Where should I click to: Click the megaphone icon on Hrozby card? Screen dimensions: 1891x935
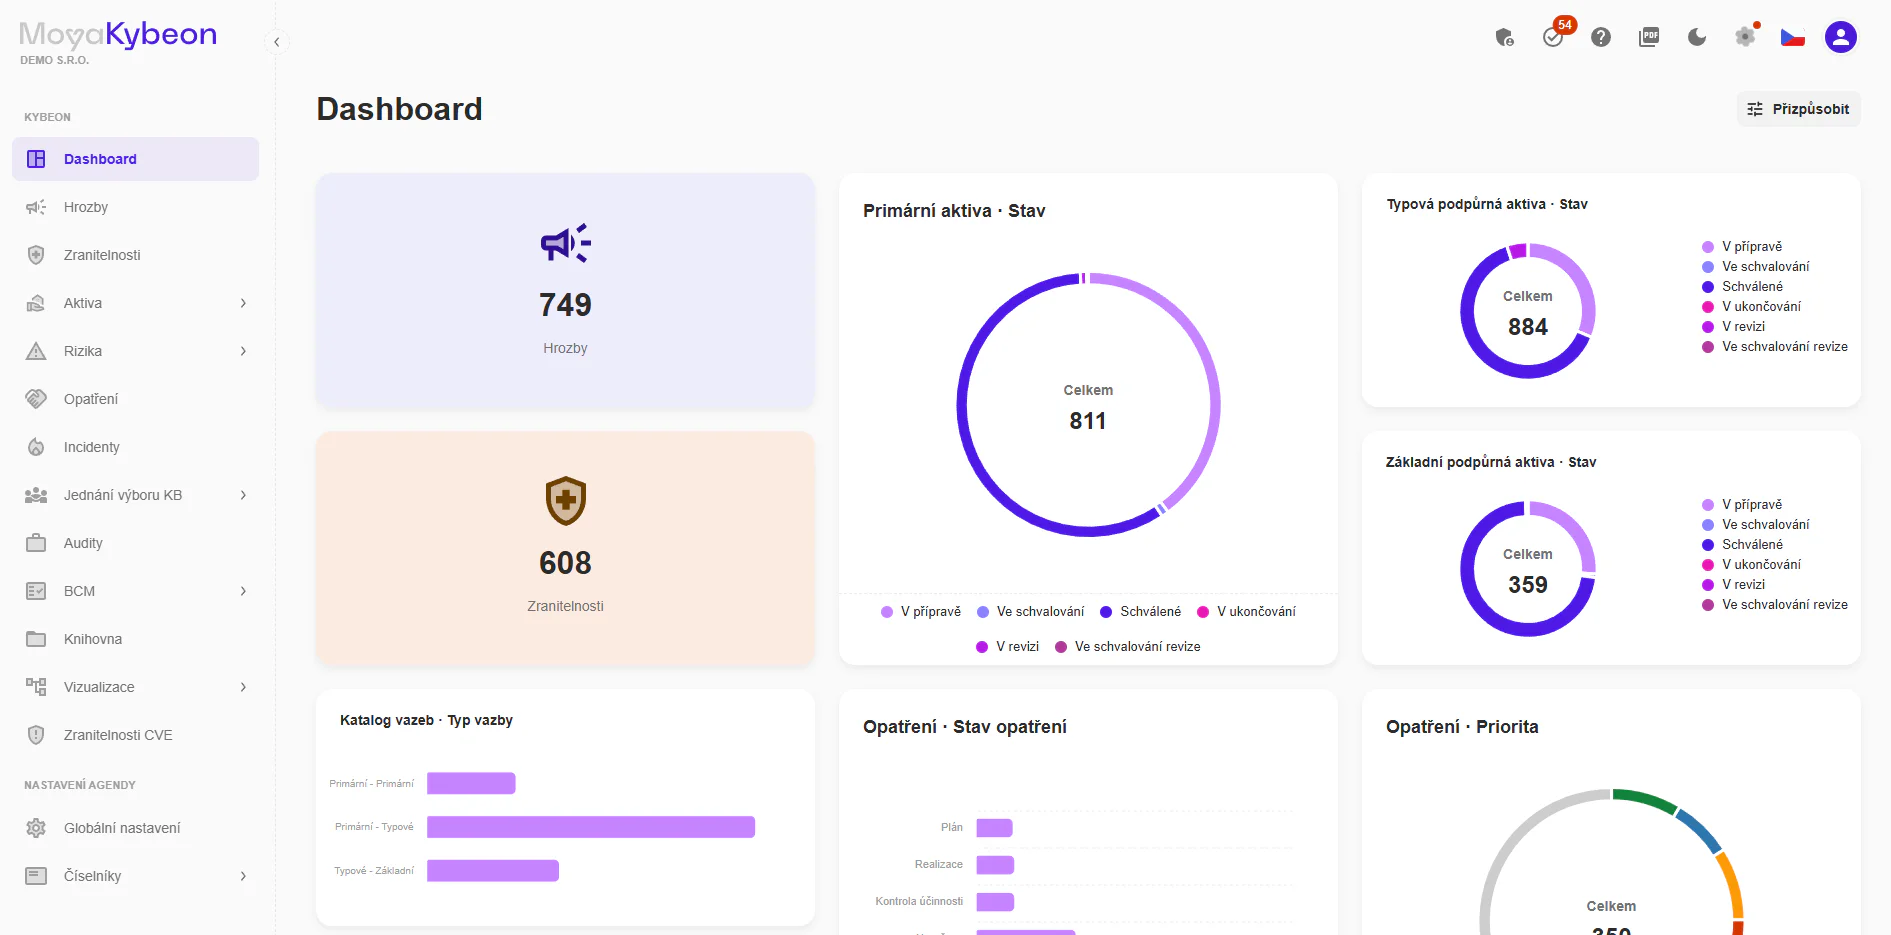tap(565, 243)
